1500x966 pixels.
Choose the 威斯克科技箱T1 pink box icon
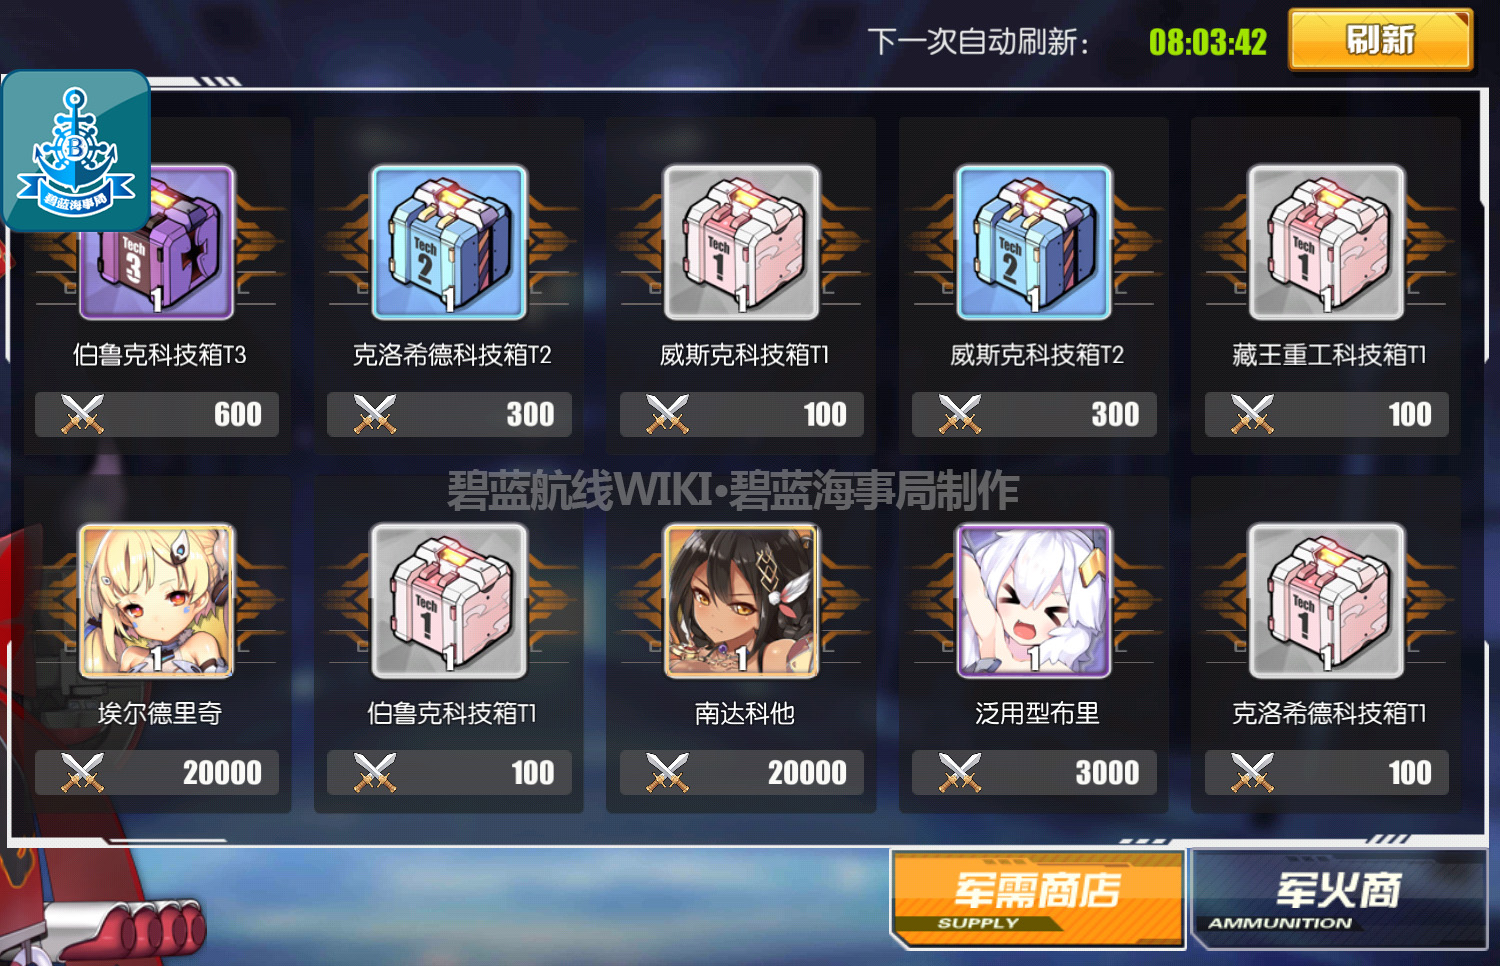point(742,242)
